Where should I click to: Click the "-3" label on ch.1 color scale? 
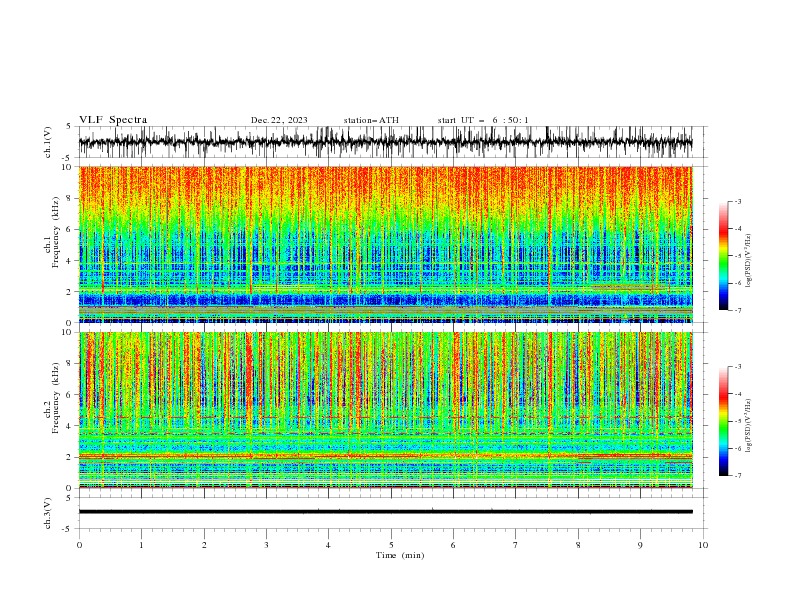(737, 201)
